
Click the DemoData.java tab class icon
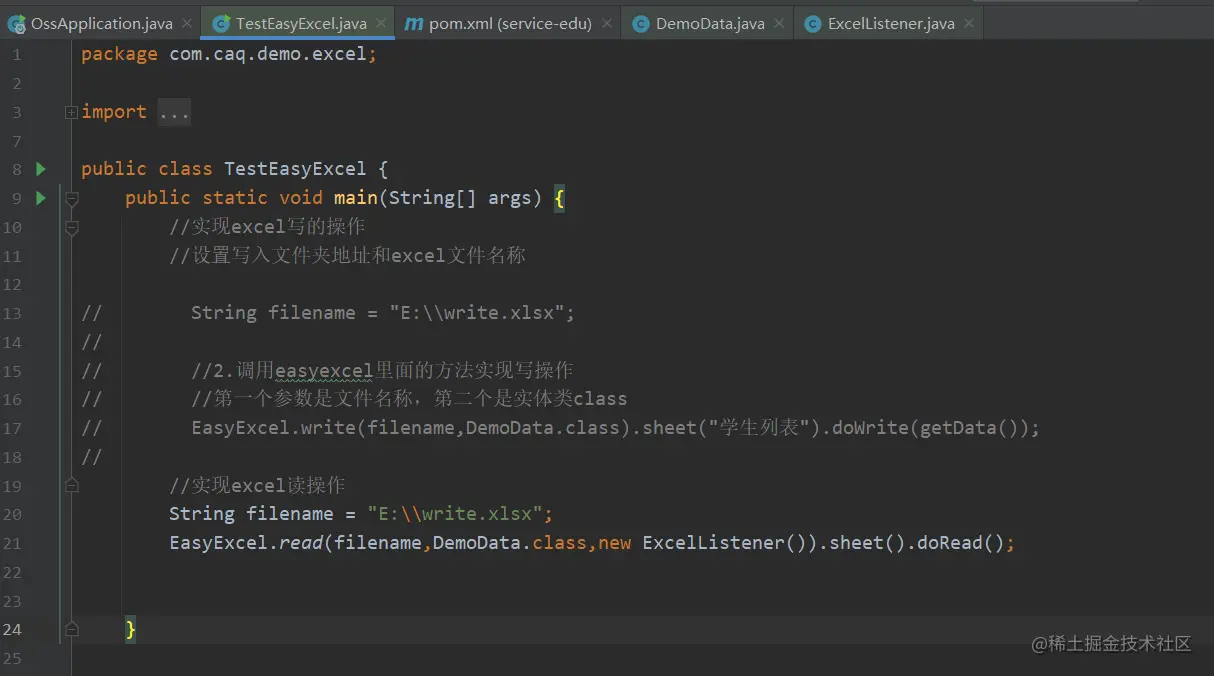click(x=641, y=23)
